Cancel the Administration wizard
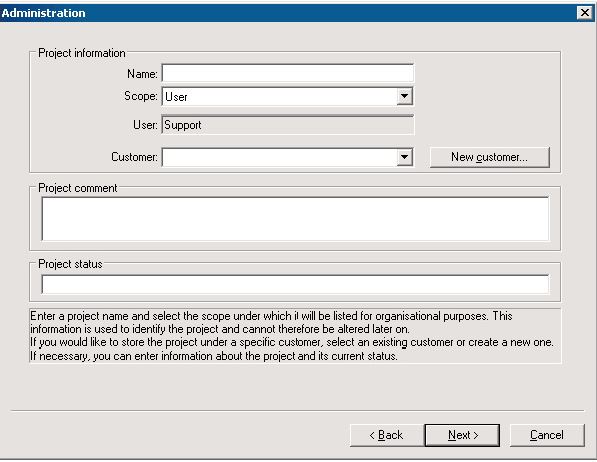This screenshot has width=597, height=462. coord(547,435)
